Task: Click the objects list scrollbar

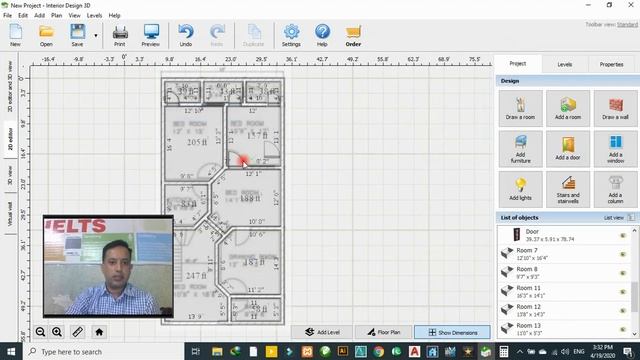Action: 635,296
